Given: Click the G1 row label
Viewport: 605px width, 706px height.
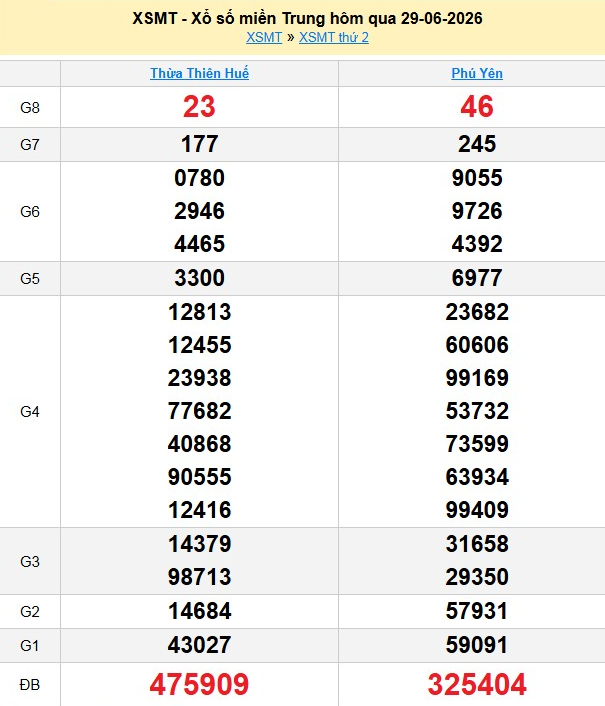Looking at the screenshot, I should [30, 646].
